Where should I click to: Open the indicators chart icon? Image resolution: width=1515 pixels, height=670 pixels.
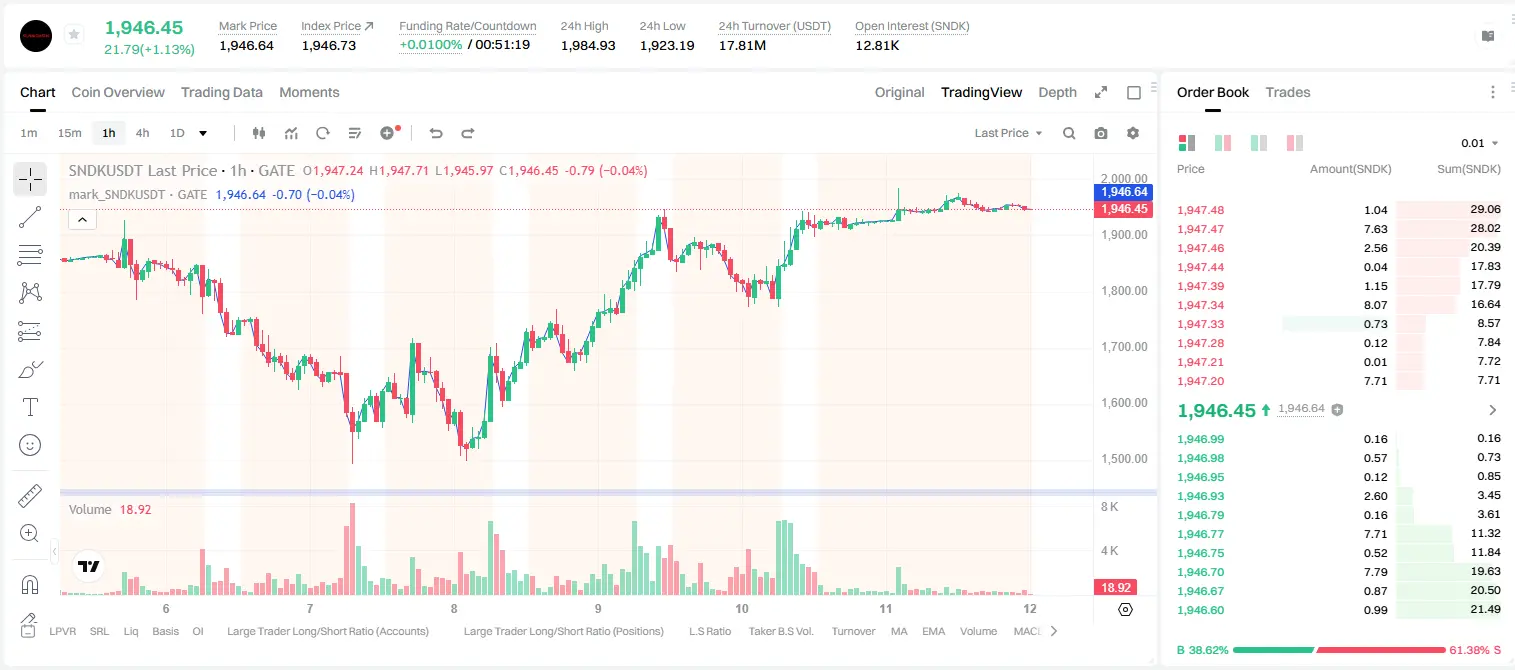coord(291,133)
